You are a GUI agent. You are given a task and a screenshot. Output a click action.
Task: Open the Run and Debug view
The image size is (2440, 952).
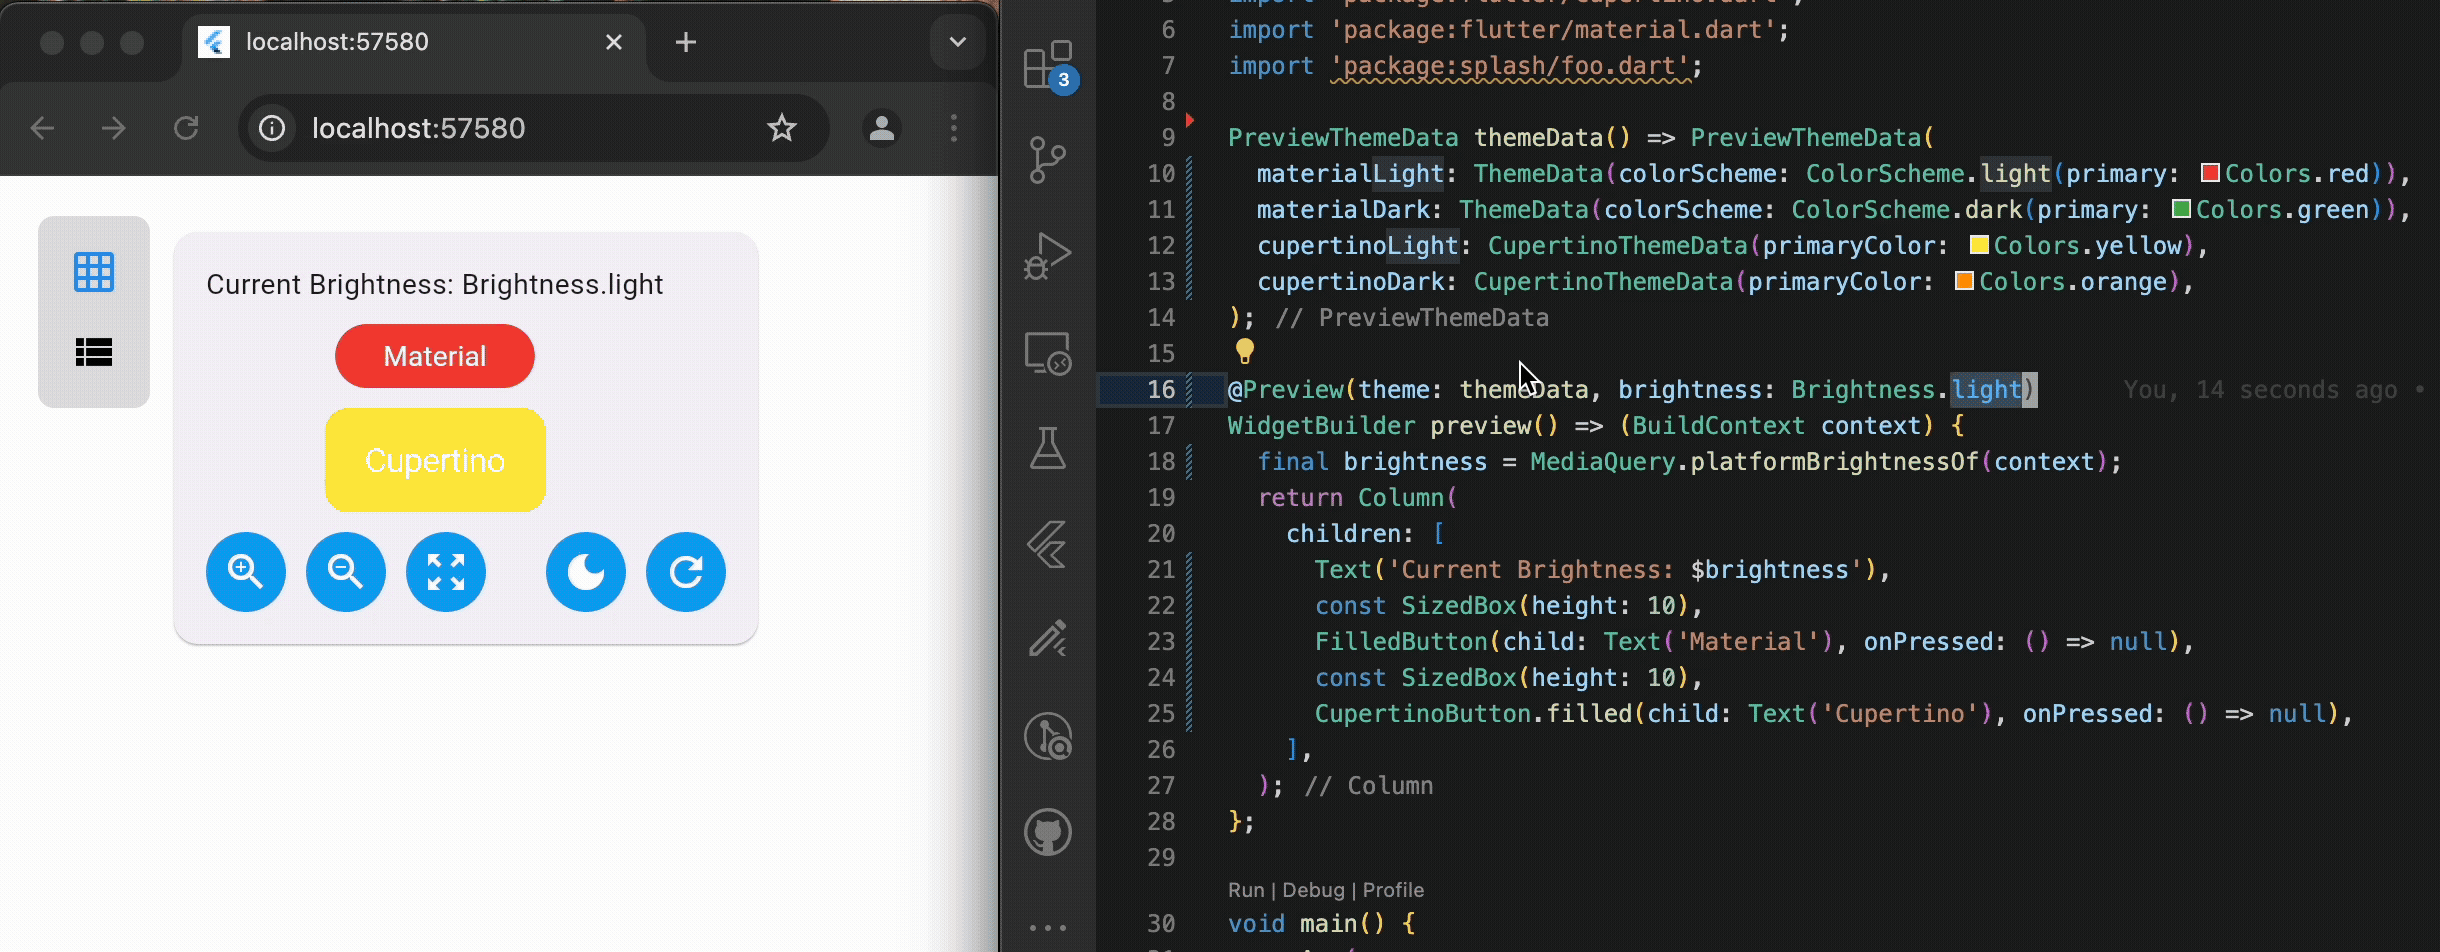[1047, 256]
